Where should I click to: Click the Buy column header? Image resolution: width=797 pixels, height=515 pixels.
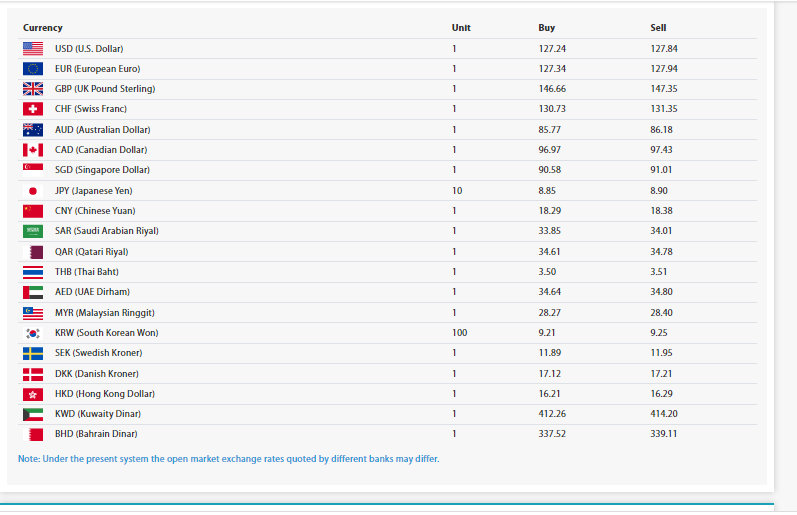point(546,28)
